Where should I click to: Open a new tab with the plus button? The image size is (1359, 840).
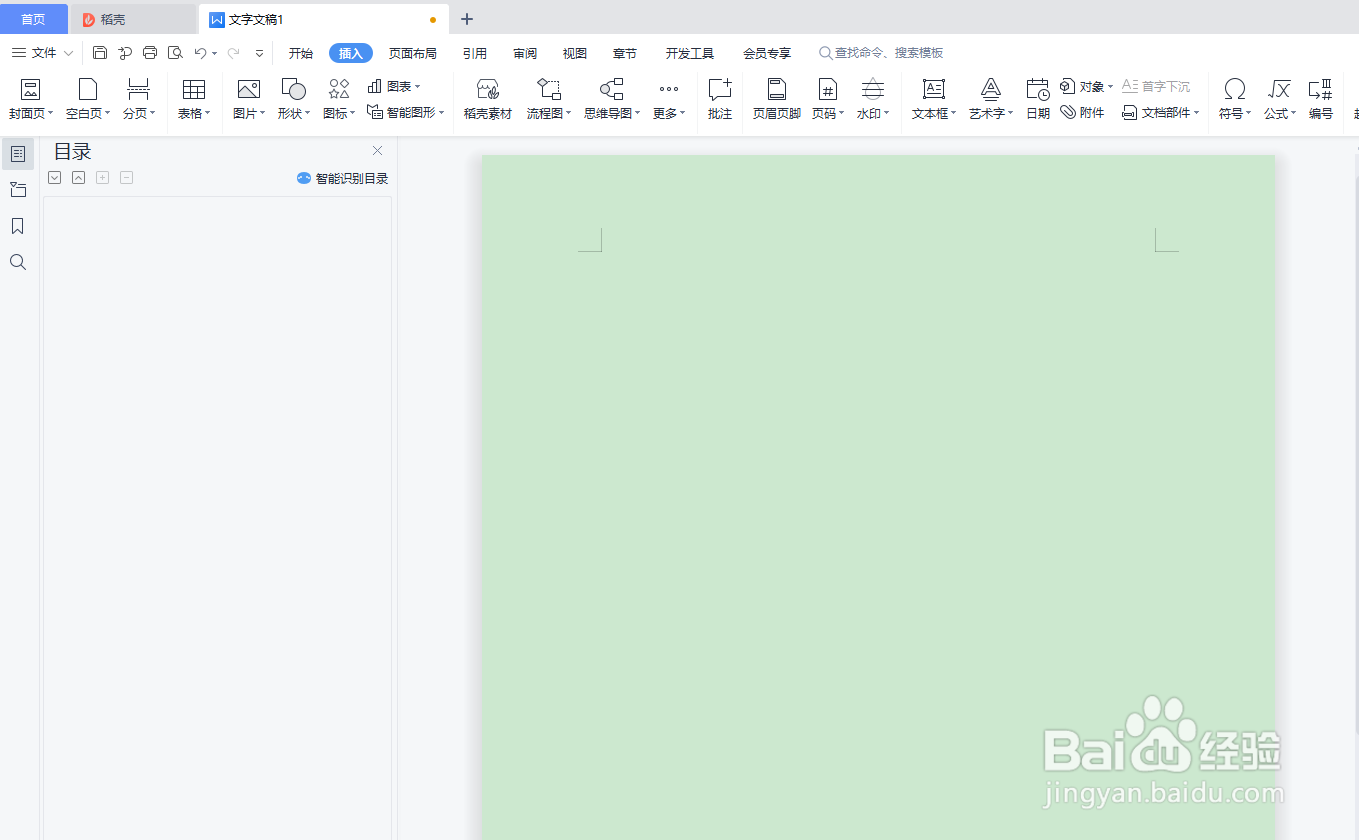click(x=467, y=19)
